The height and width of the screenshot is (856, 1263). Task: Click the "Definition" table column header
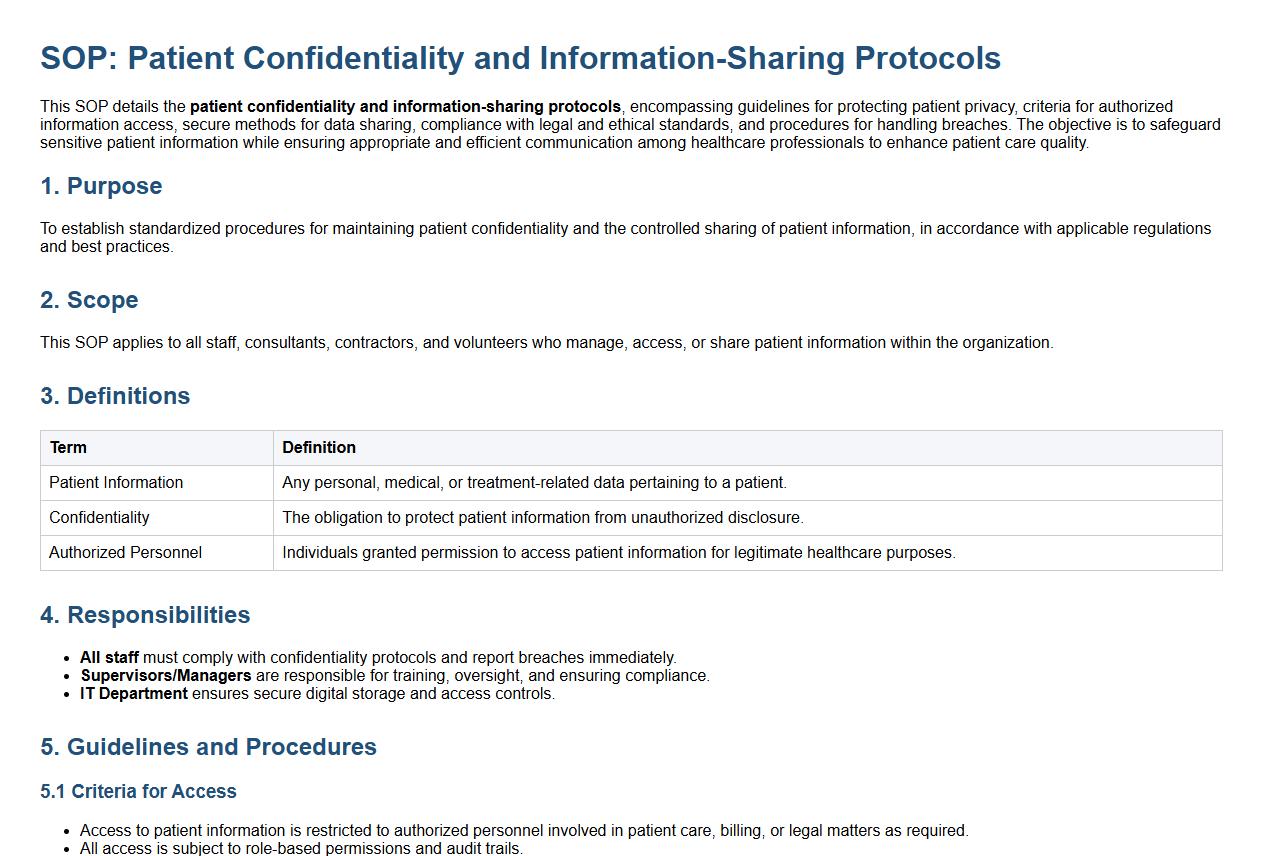click(x=319, y=448)
